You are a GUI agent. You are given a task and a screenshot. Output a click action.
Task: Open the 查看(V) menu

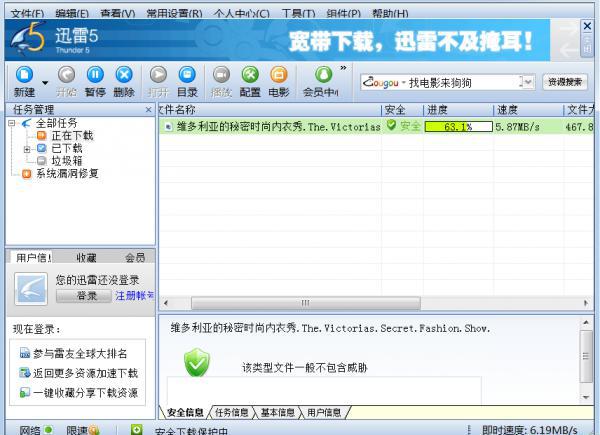click(117, 14)
